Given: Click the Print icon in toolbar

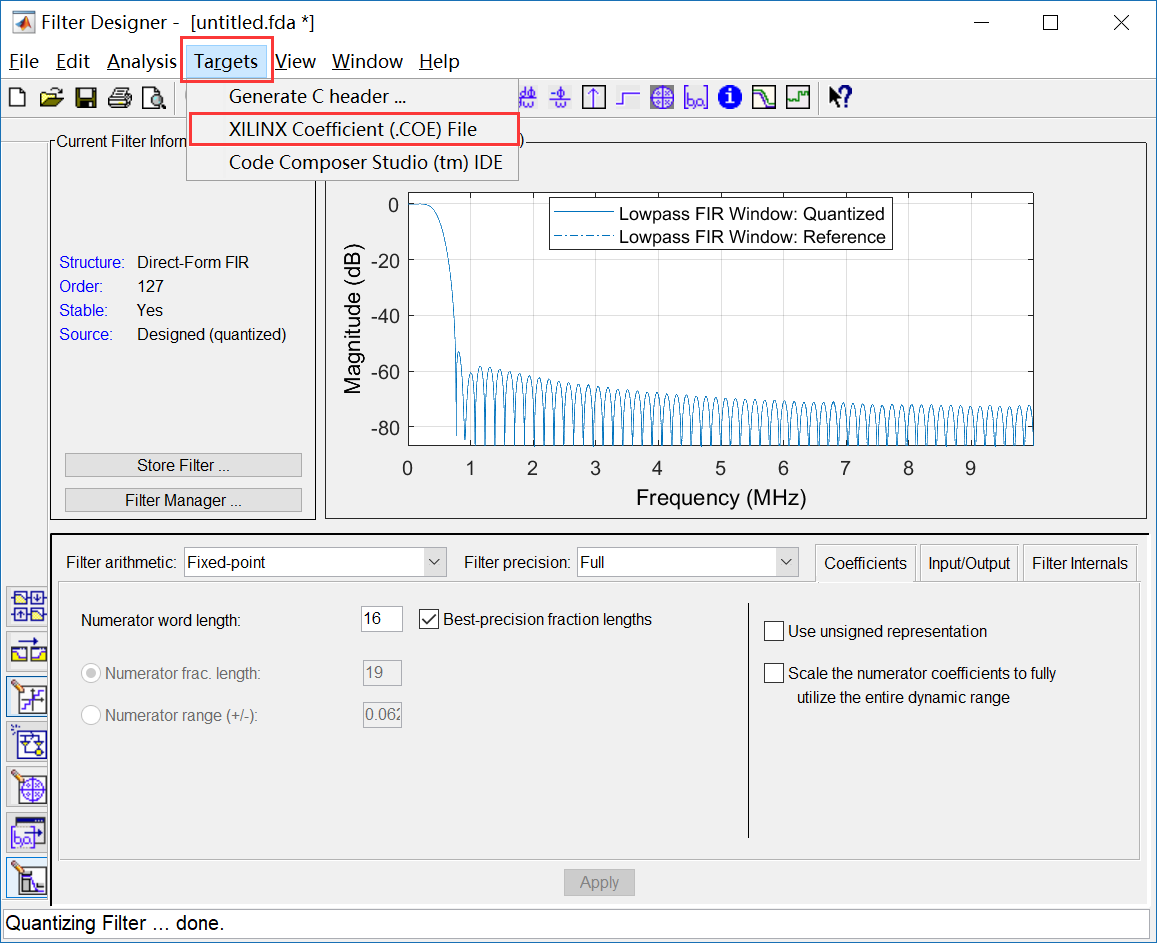Looking at the screenshot, I should 120,97.
